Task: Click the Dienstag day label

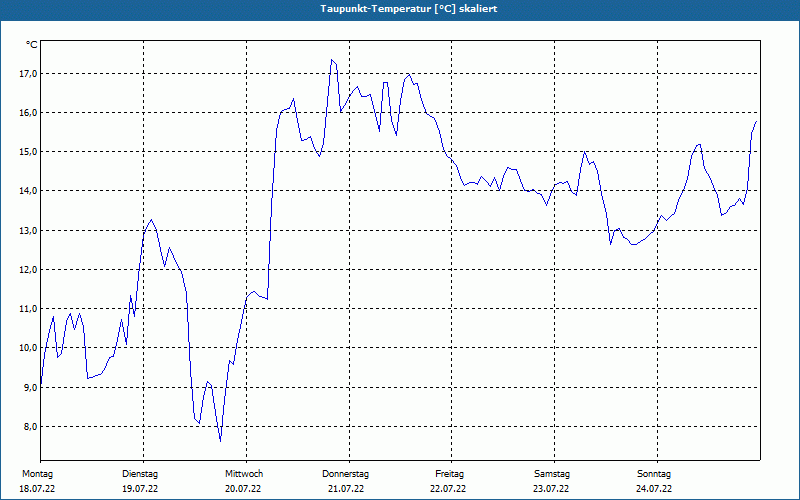Action: (x=140, y=474)
